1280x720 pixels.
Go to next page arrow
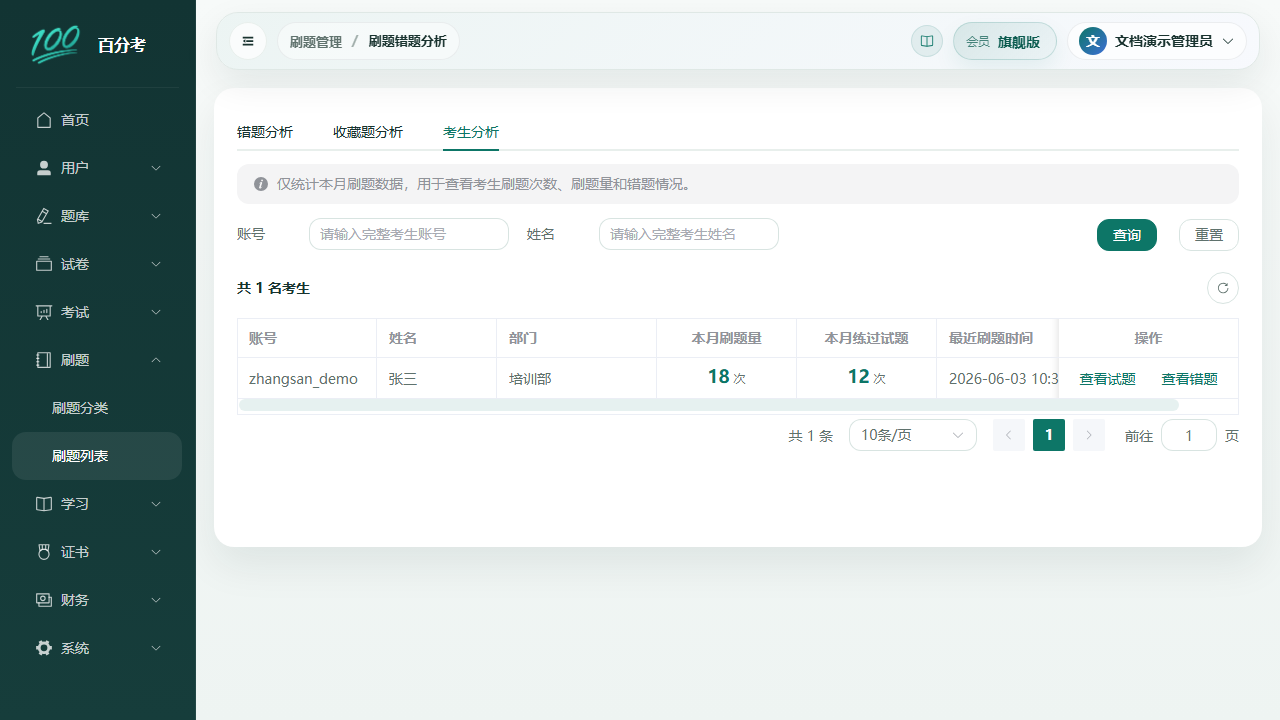point(1089,435)
